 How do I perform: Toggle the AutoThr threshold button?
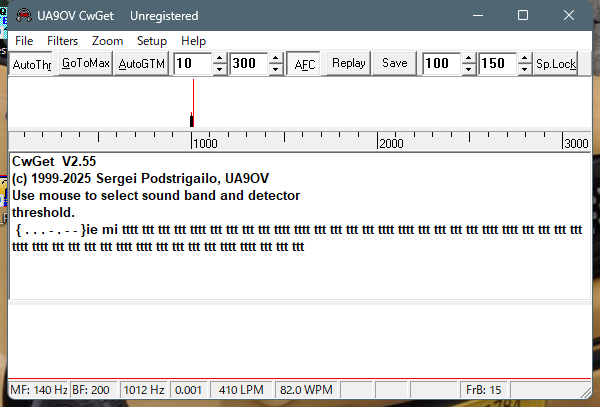31,64
